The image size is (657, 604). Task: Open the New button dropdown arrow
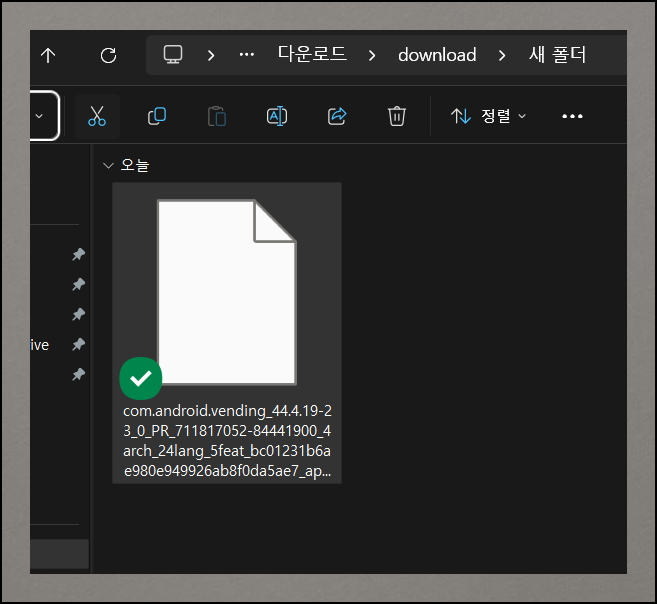[39, 116]
